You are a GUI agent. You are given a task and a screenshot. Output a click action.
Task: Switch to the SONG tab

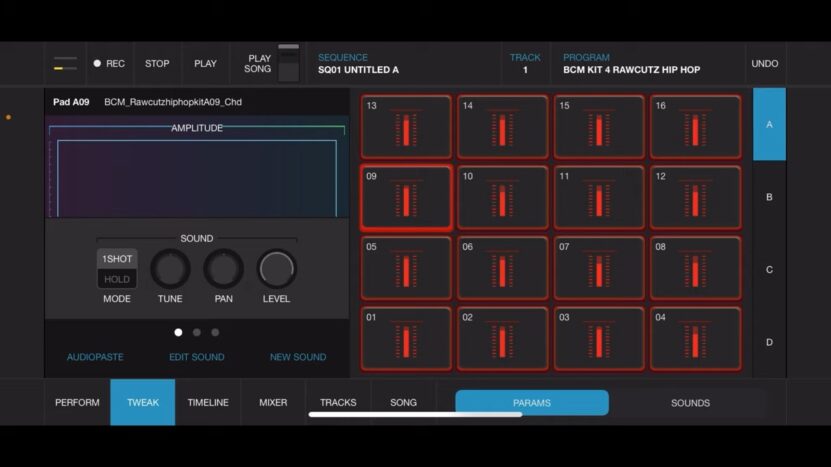pyautogui.click(x=403, y=402)
